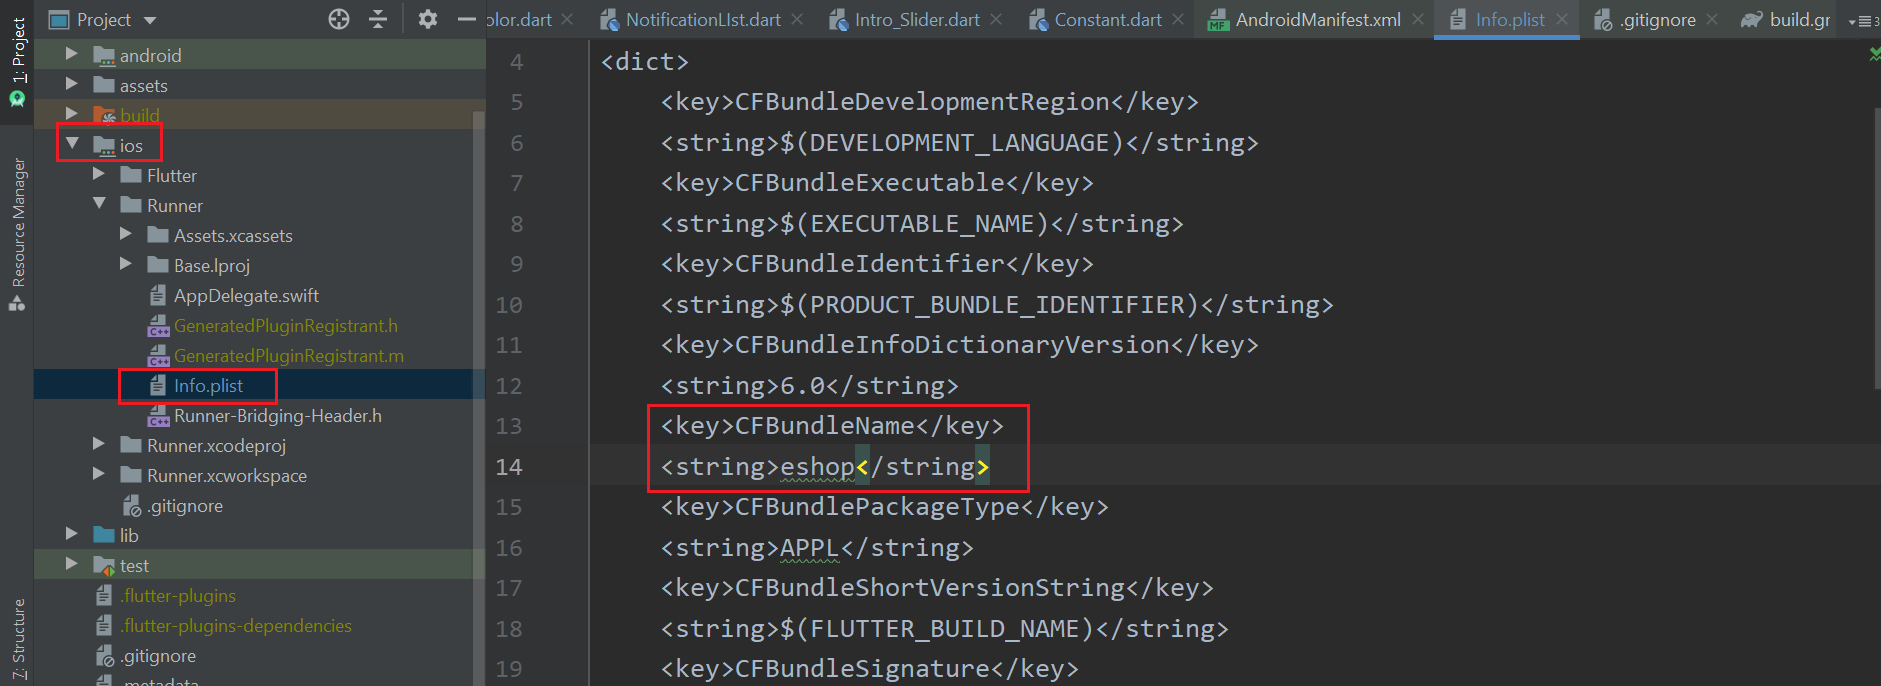Switch to the Constant.dart tab
The width and height of the screenshot is (1881, 686).
(1107, 19)
